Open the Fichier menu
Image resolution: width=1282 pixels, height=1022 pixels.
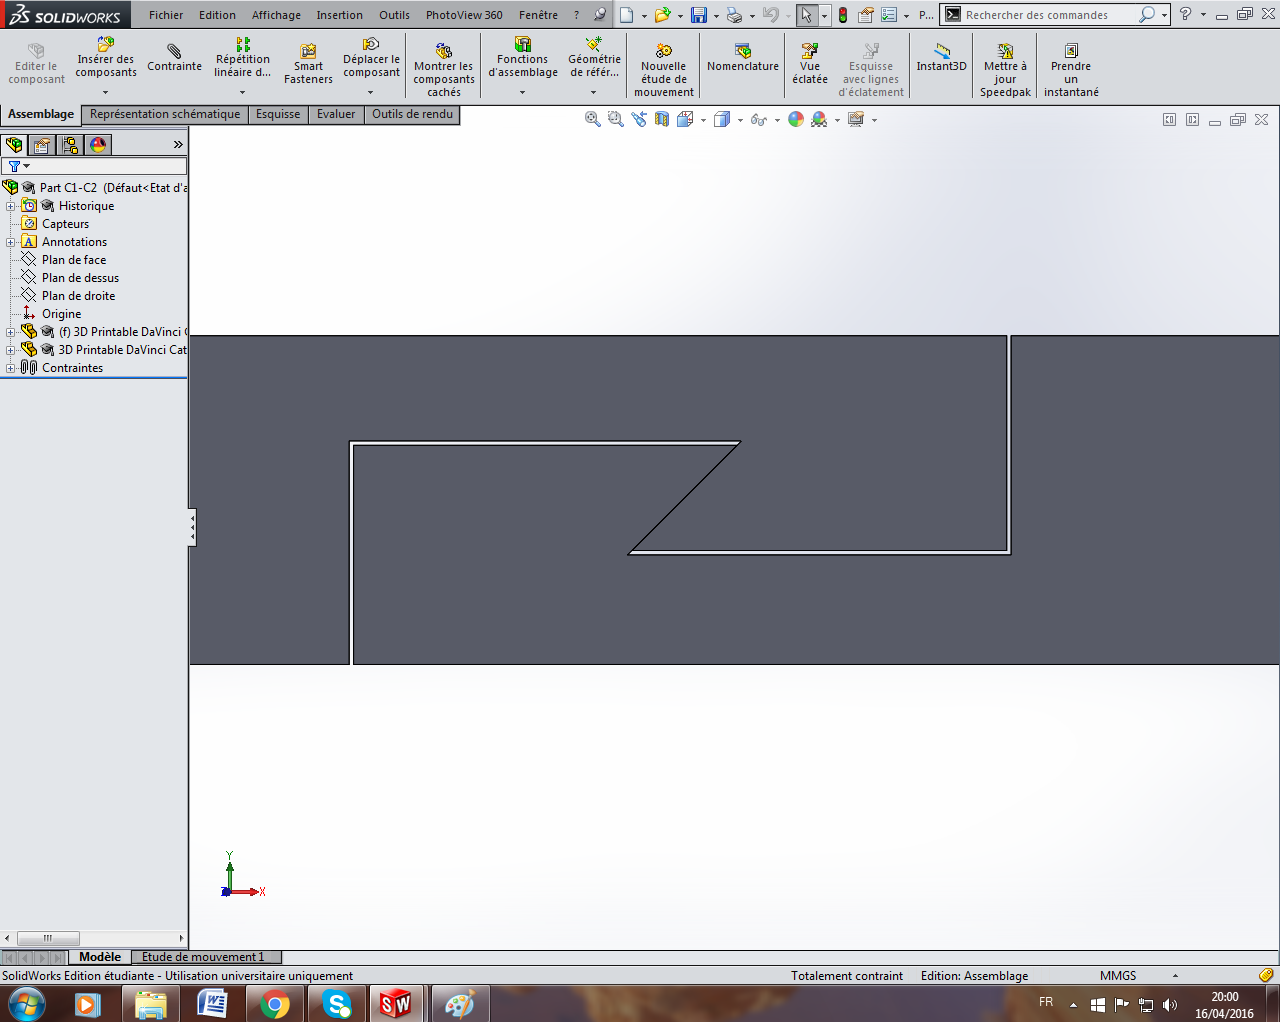pos(166,15)
